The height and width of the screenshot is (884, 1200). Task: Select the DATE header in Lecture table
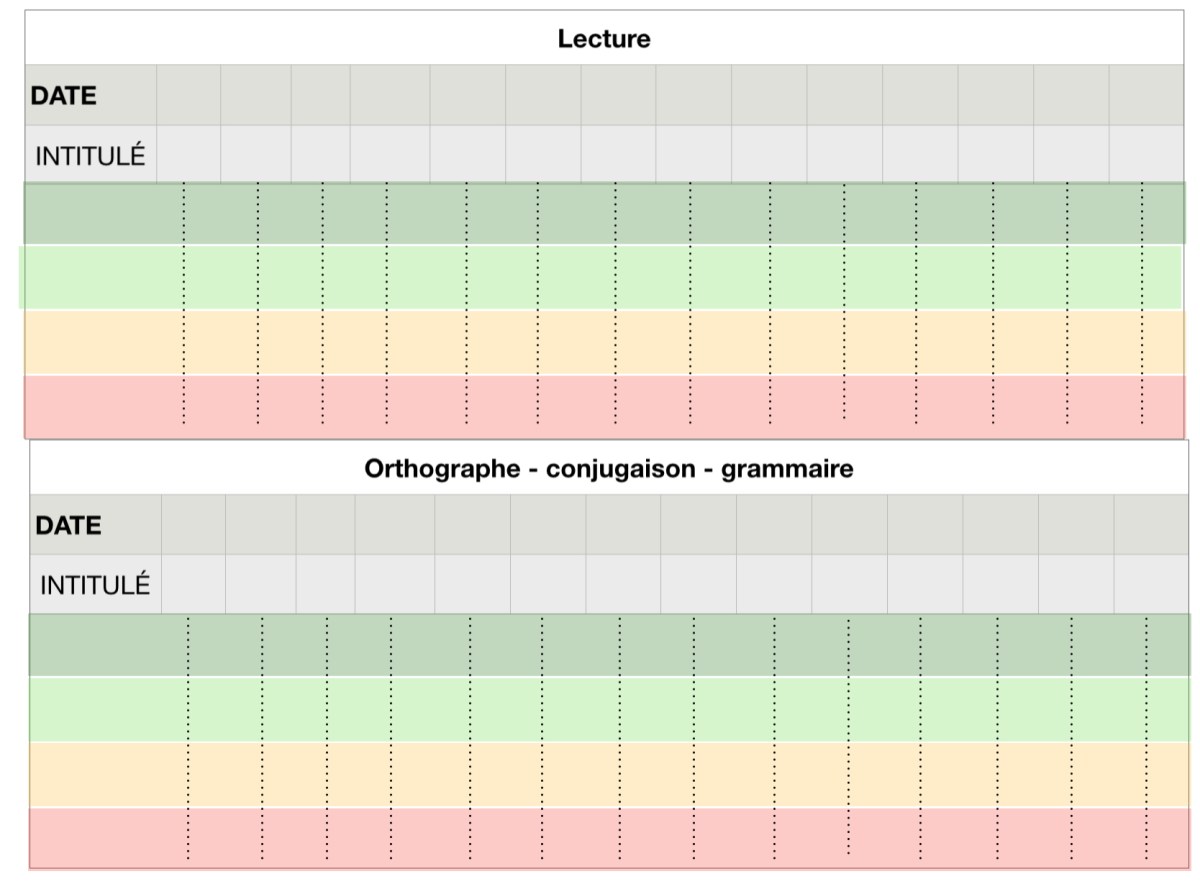tap(64, 96)
